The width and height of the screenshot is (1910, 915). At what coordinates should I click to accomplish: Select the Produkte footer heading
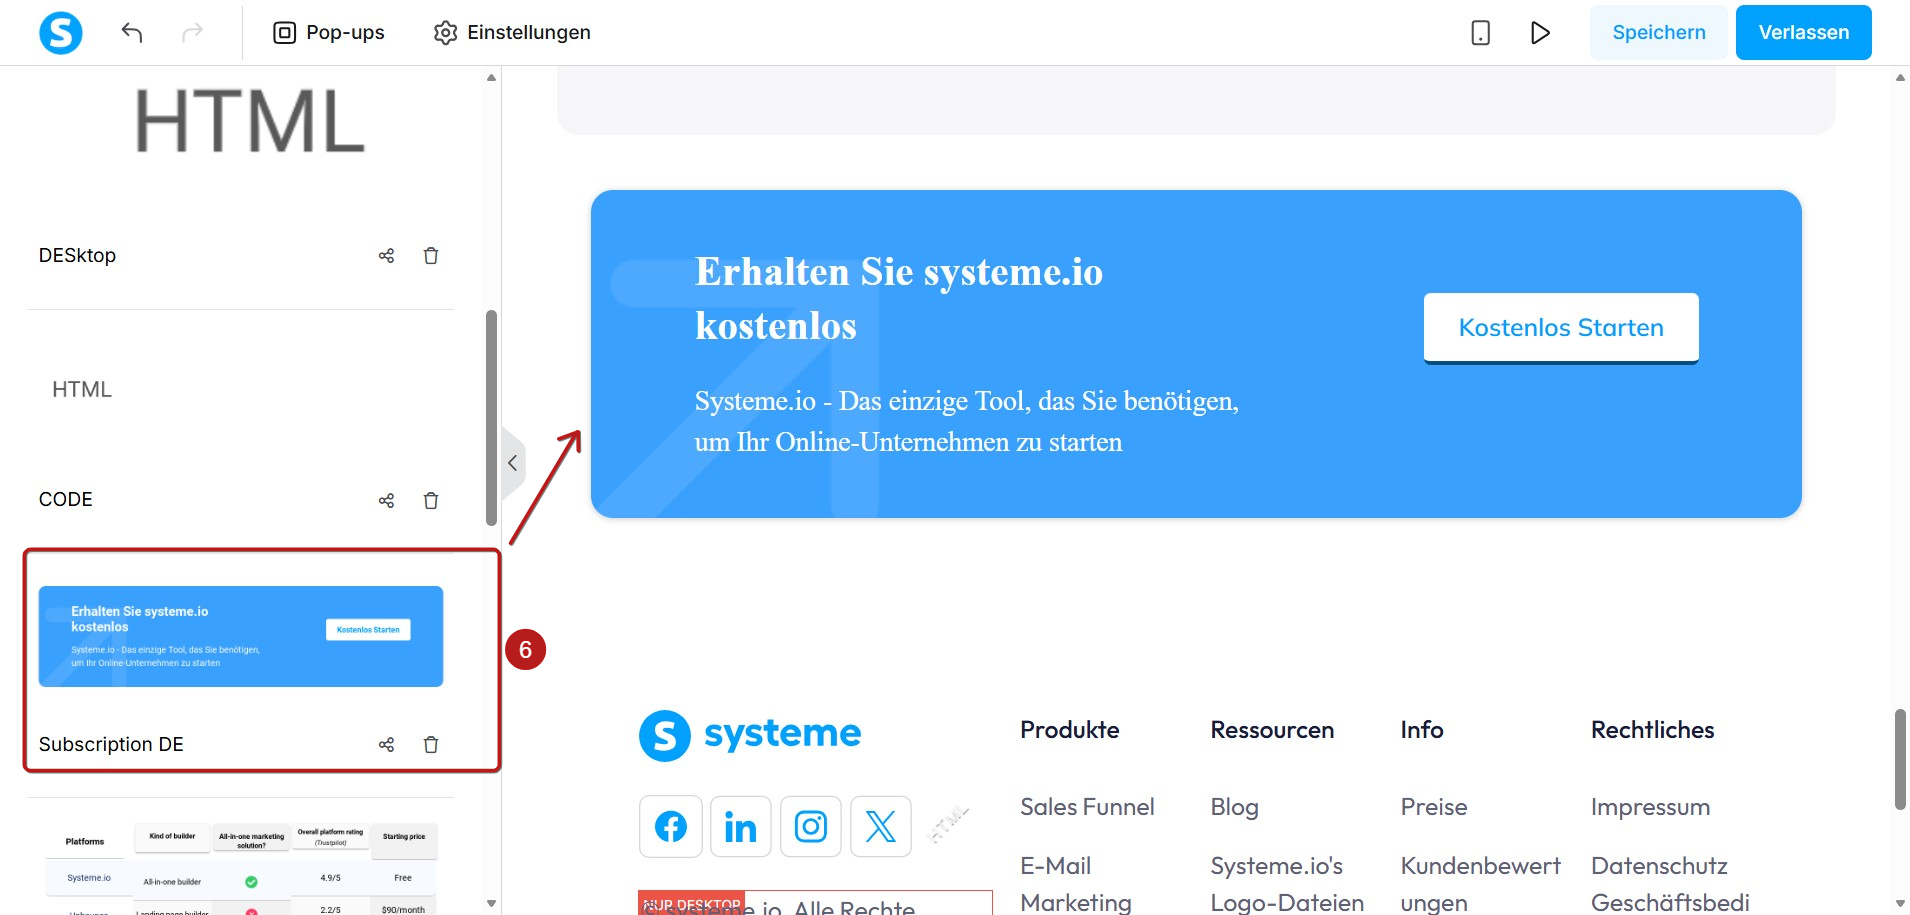(1070, 730)
